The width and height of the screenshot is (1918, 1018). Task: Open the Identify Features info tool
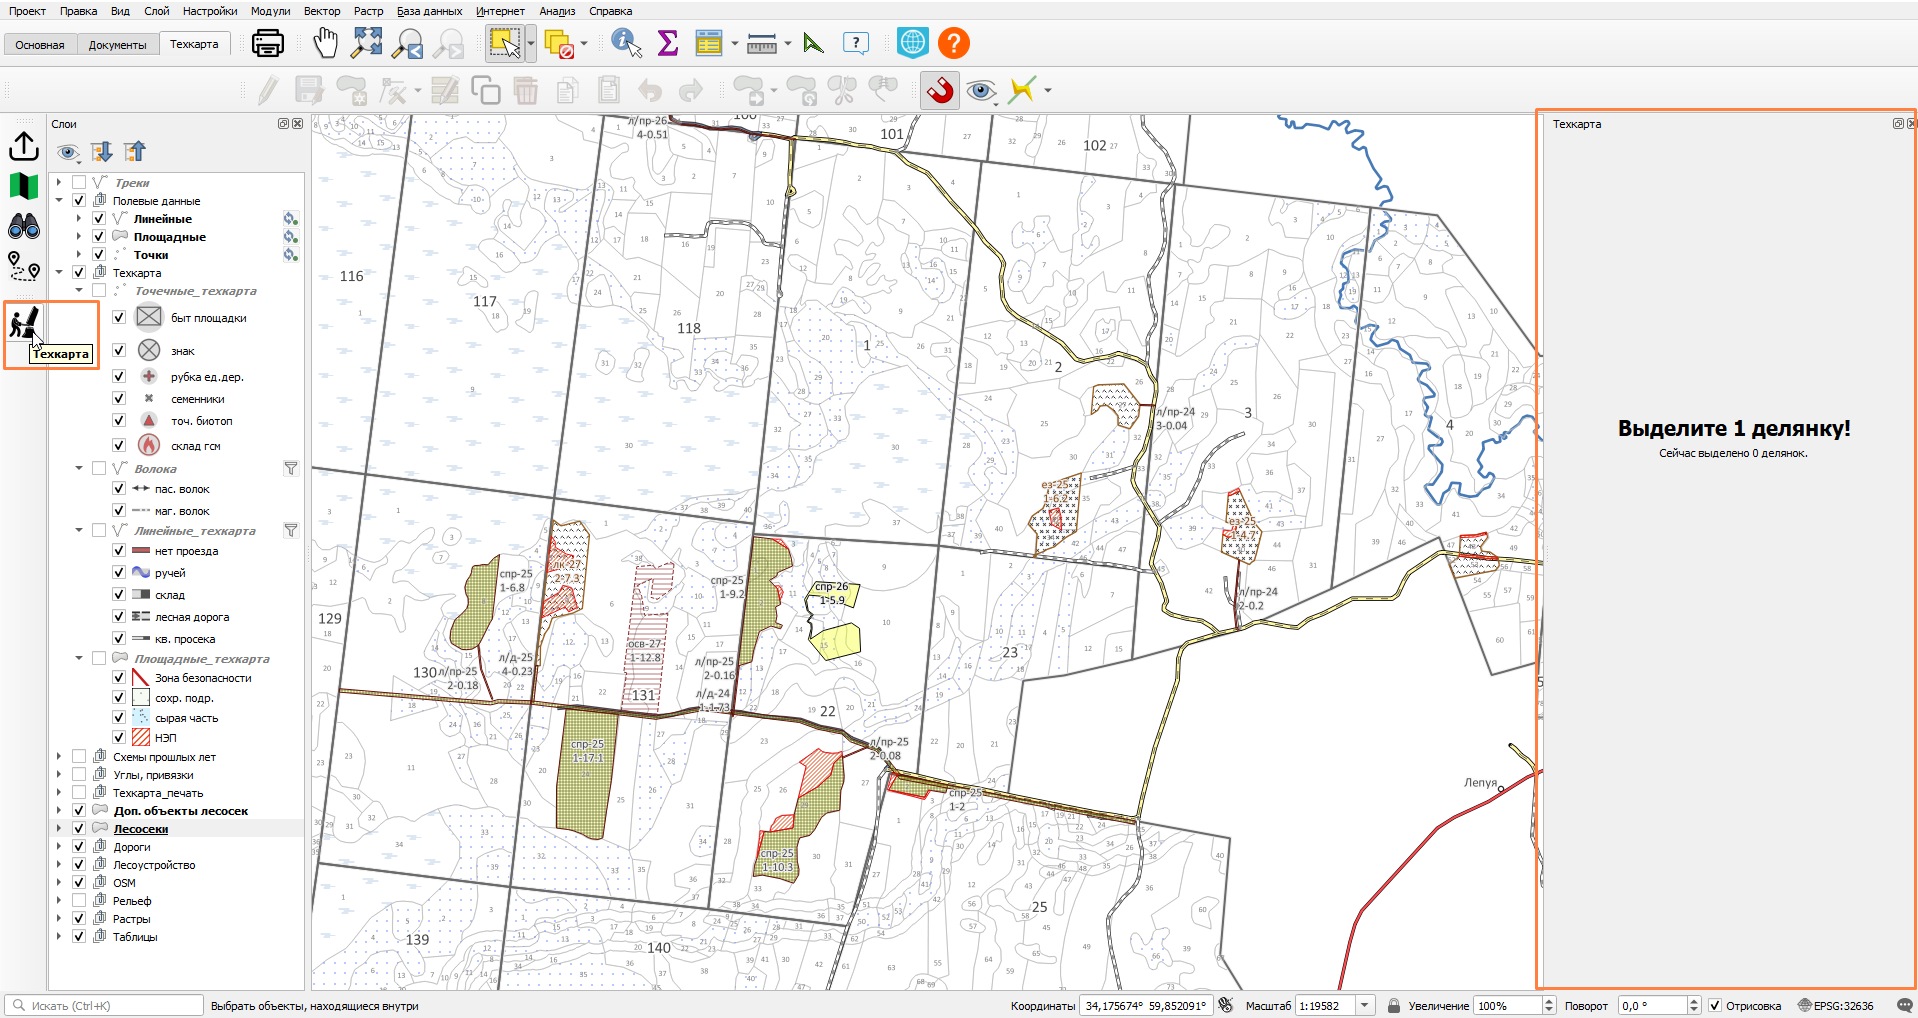(626, 43)
